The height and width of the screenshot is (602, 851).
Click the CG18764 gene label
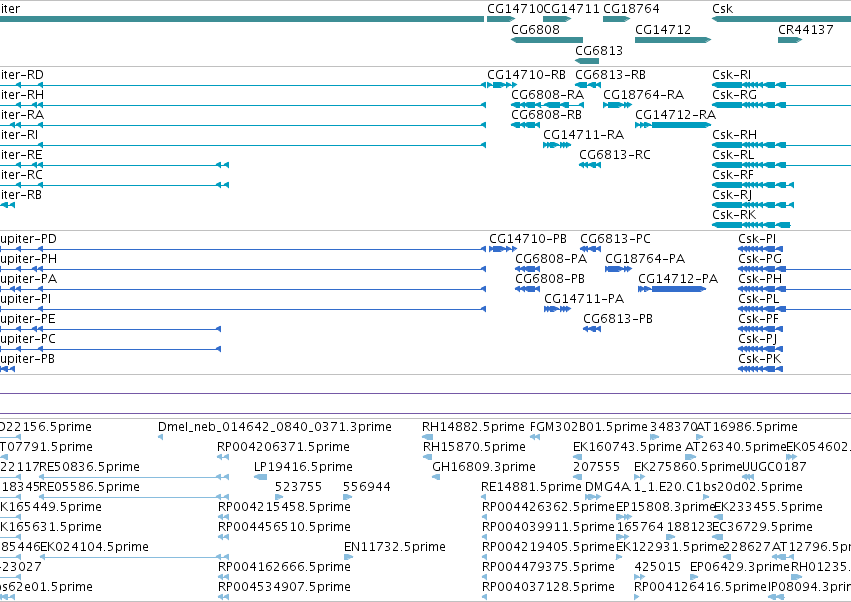point(631,9)
